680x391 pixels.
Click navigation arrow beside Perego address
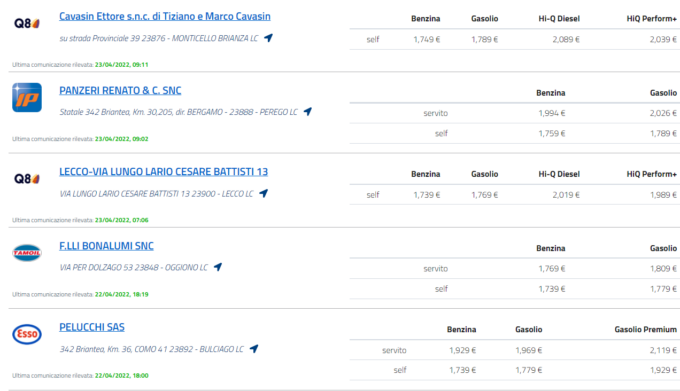[x=307, y=111]
